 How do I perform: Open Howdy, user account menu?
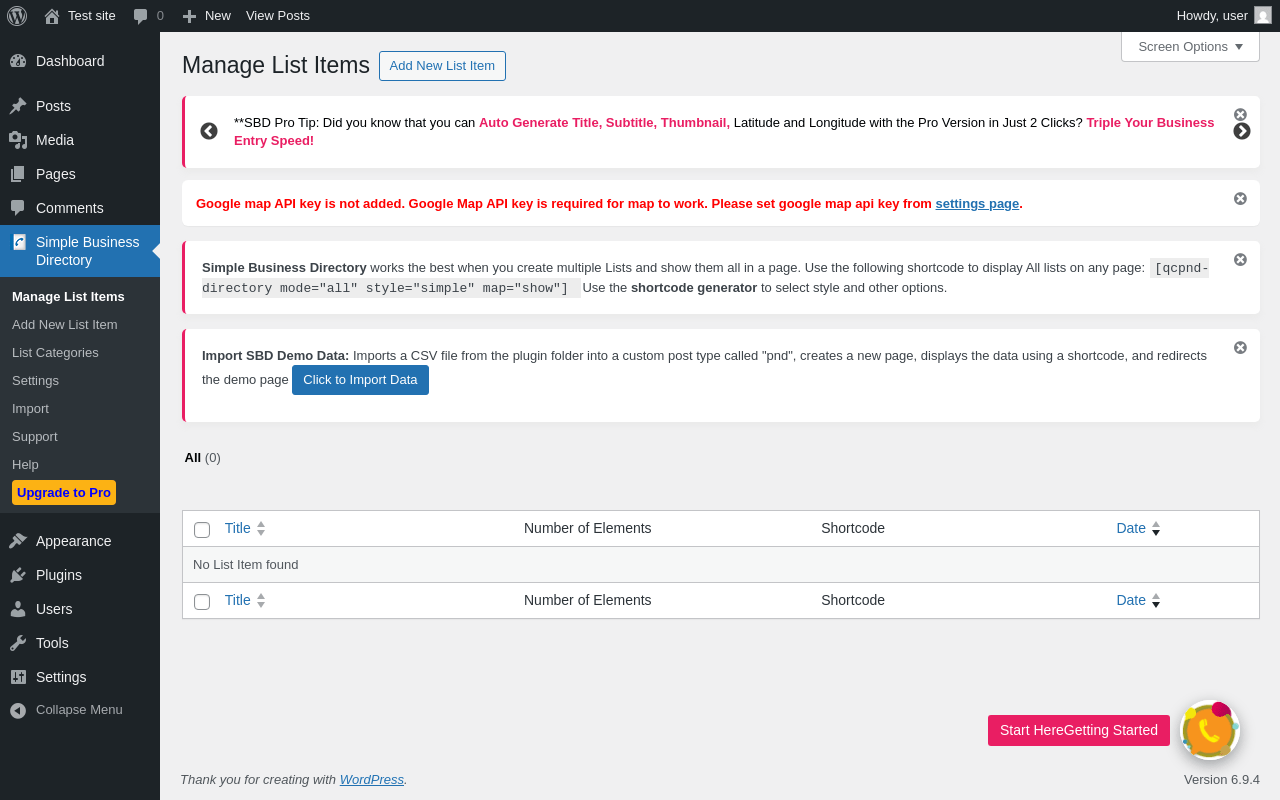pyautogui.click(x=1224, y=16)
